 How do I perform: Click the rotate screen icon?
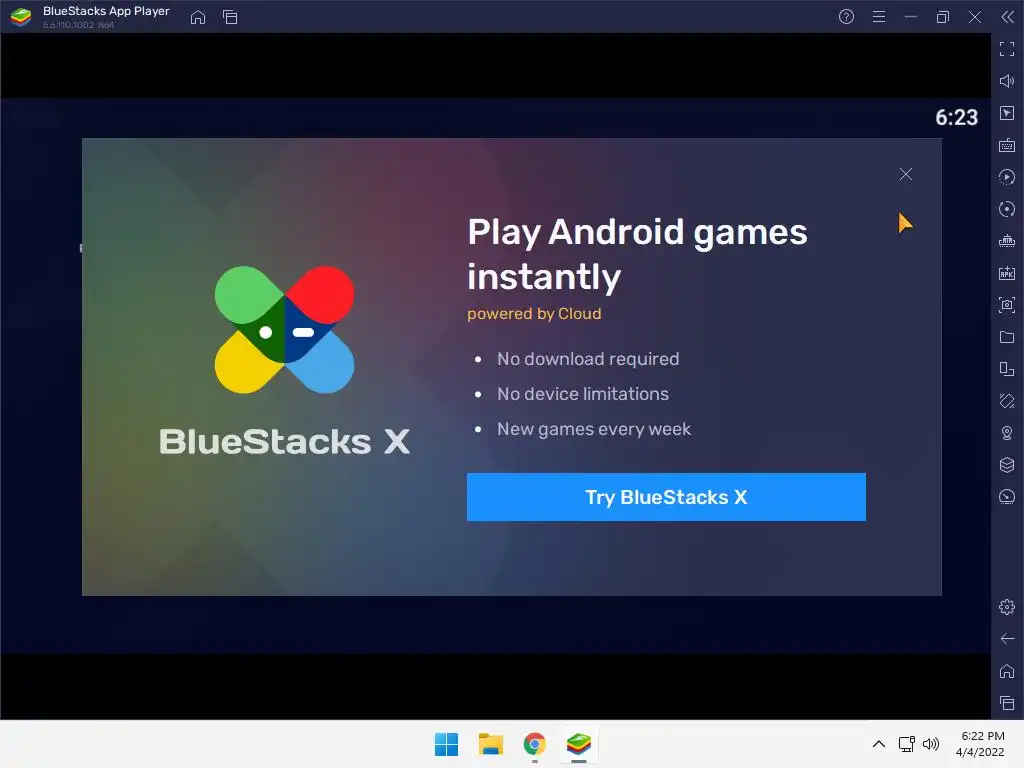[1007, 401]
